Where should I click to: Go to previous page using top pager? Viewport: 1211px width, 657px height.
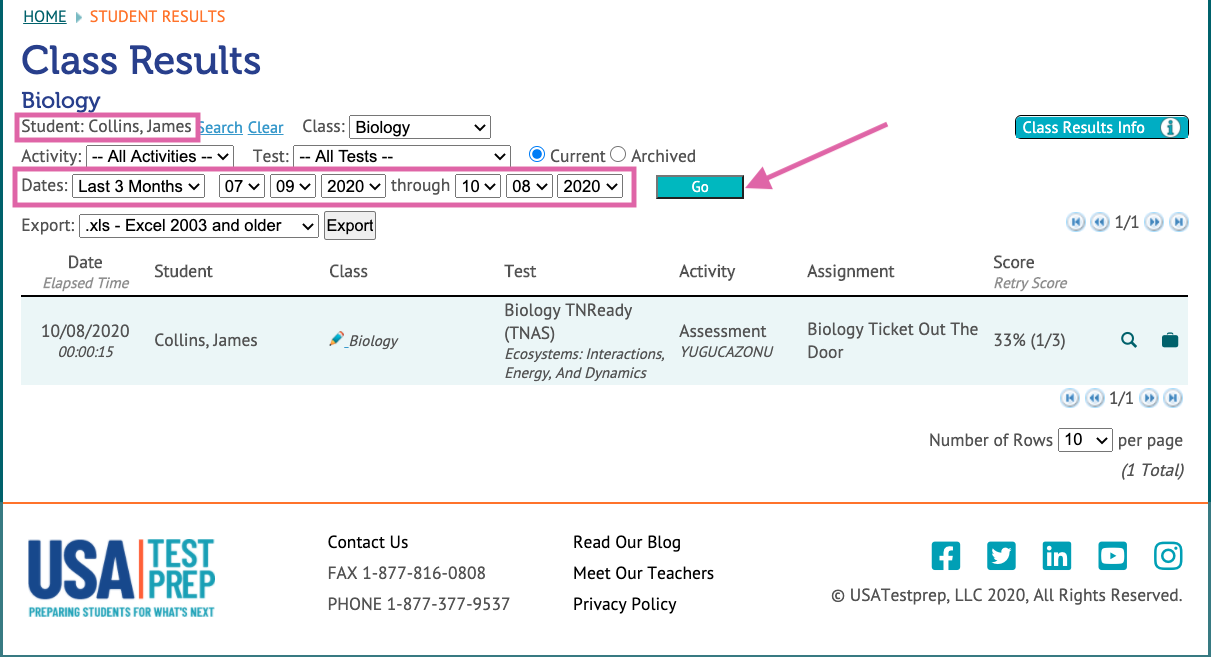(x=1098, y=222)
